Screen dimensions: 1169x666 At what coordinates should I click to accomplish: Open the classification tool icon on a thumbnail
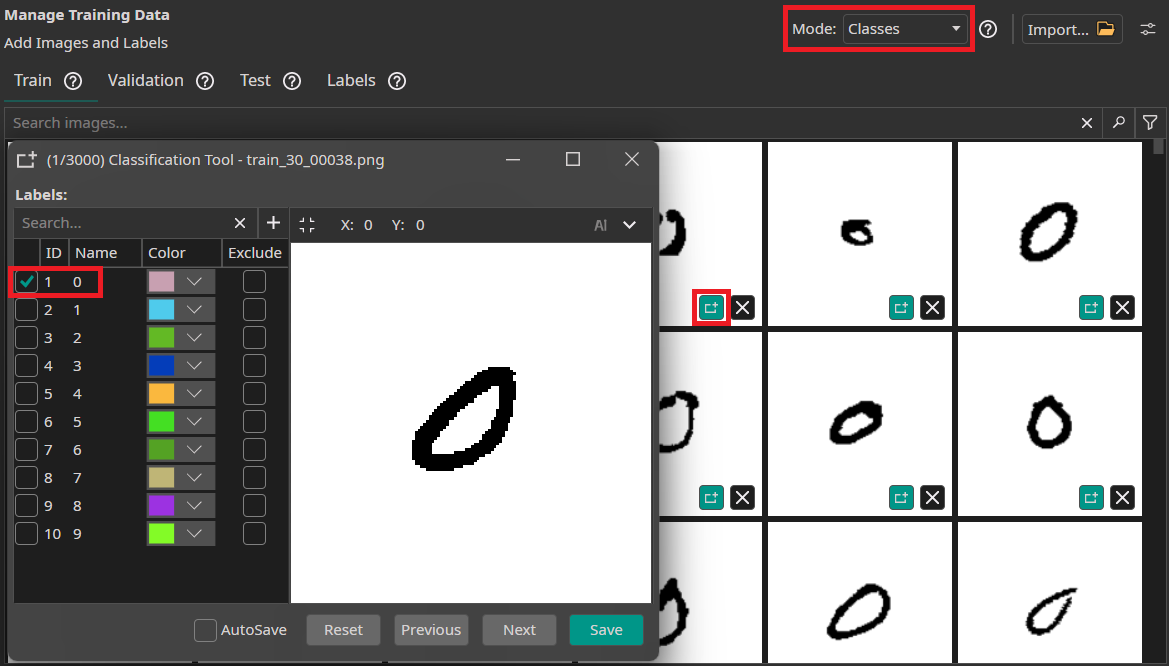coord(711,307)
